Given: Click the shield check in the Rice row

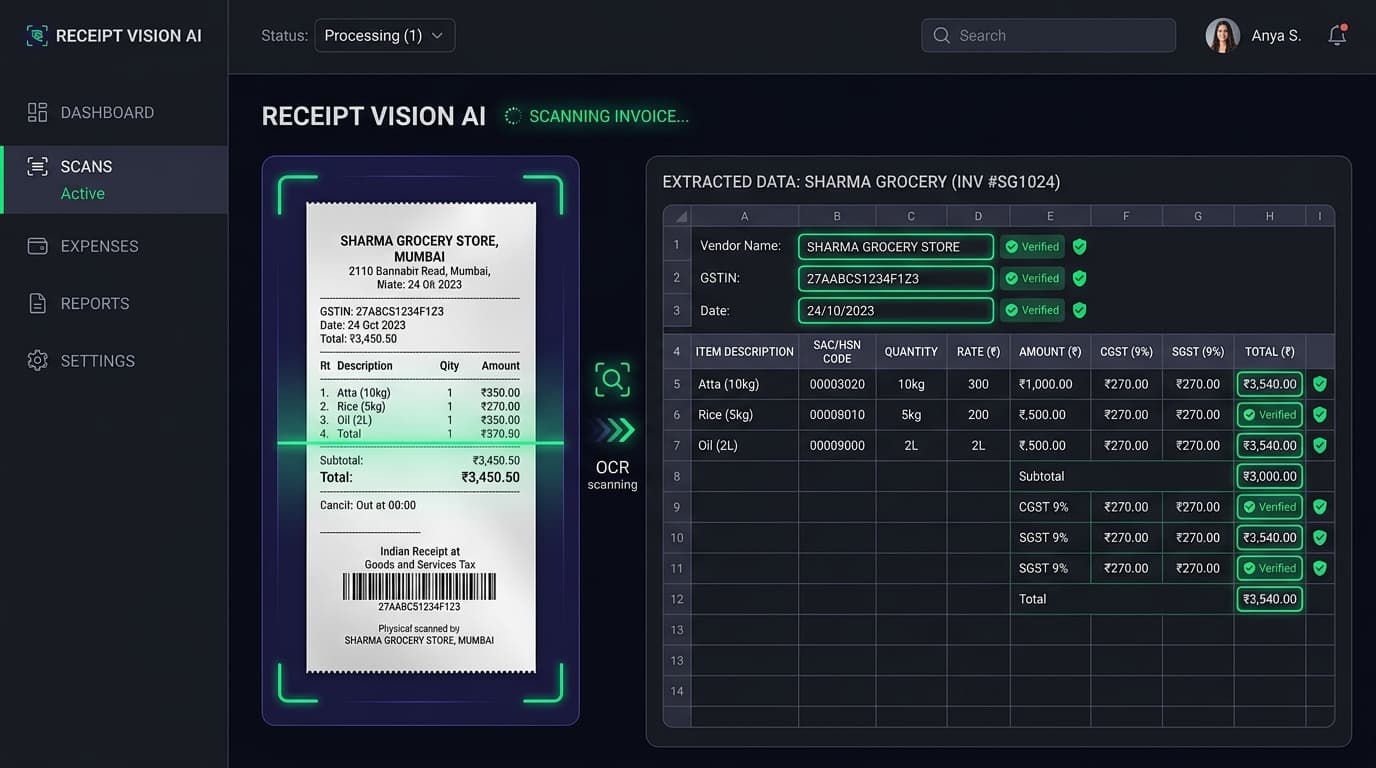Looking at the screenshot, I should pyautogui.click(x=1320, y=415).
